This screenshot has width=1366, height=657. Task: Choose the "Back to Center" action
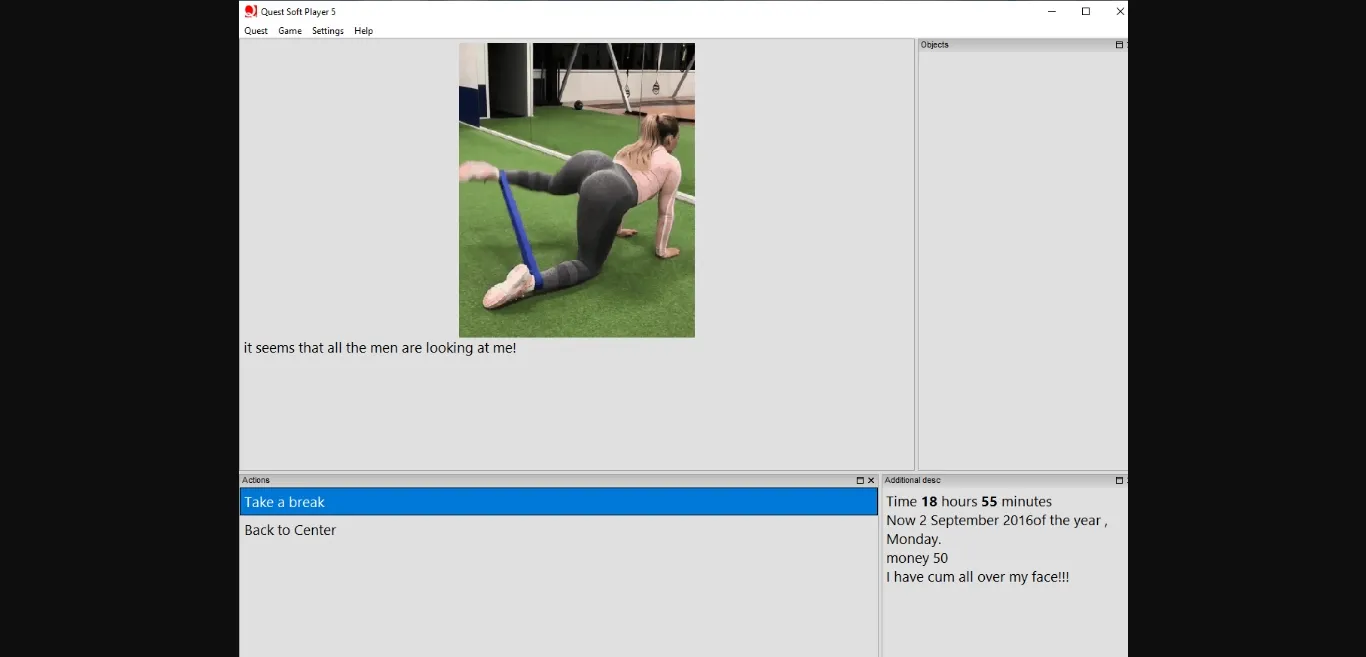pos(290,530)
